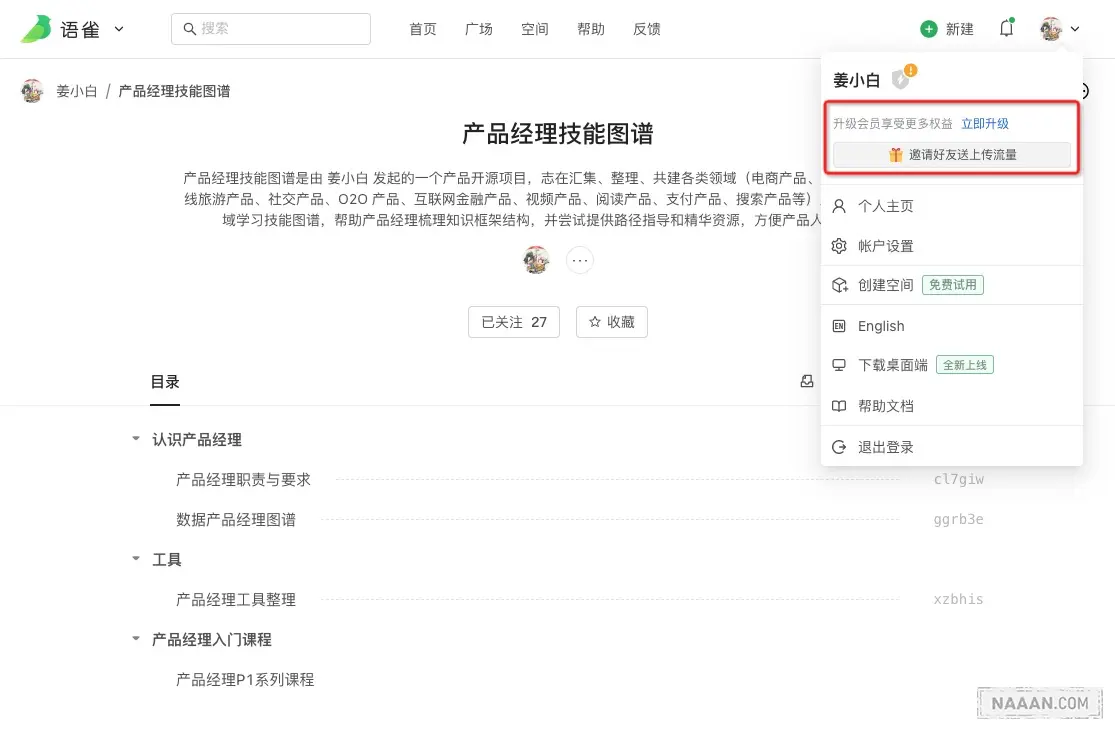Click the ellipsis circle next to member avatar
The image size is (1115, 731).
point(579,260)
